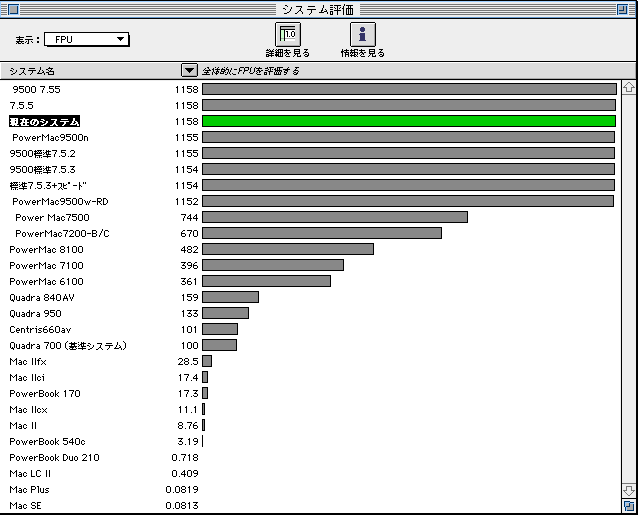Select the Quadra 950 row
638x515 pixels.
[x=309, y=313]
